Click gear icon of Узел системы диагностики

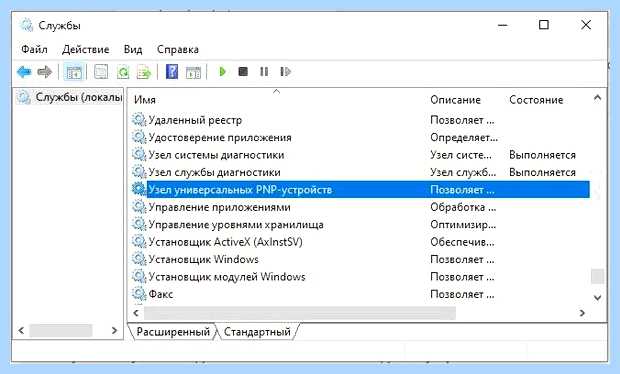[139, 155]
